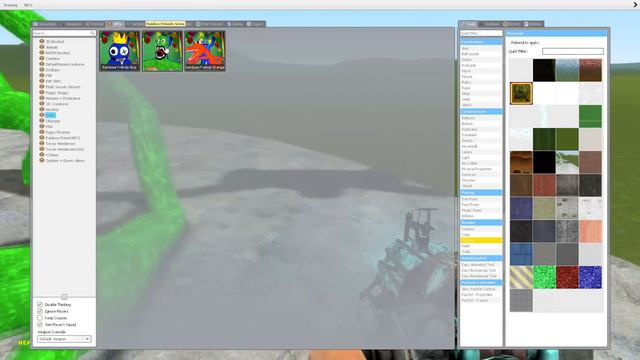The height and width of the screenshot is (360, 640).
Task: Select the Trevor Henderson(2022) category
Action: (65, 149)
